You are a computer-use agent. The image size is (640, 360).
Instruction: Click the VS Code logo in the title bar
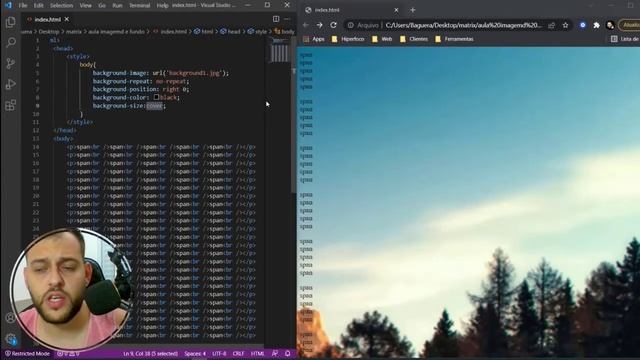coord(8,5)
